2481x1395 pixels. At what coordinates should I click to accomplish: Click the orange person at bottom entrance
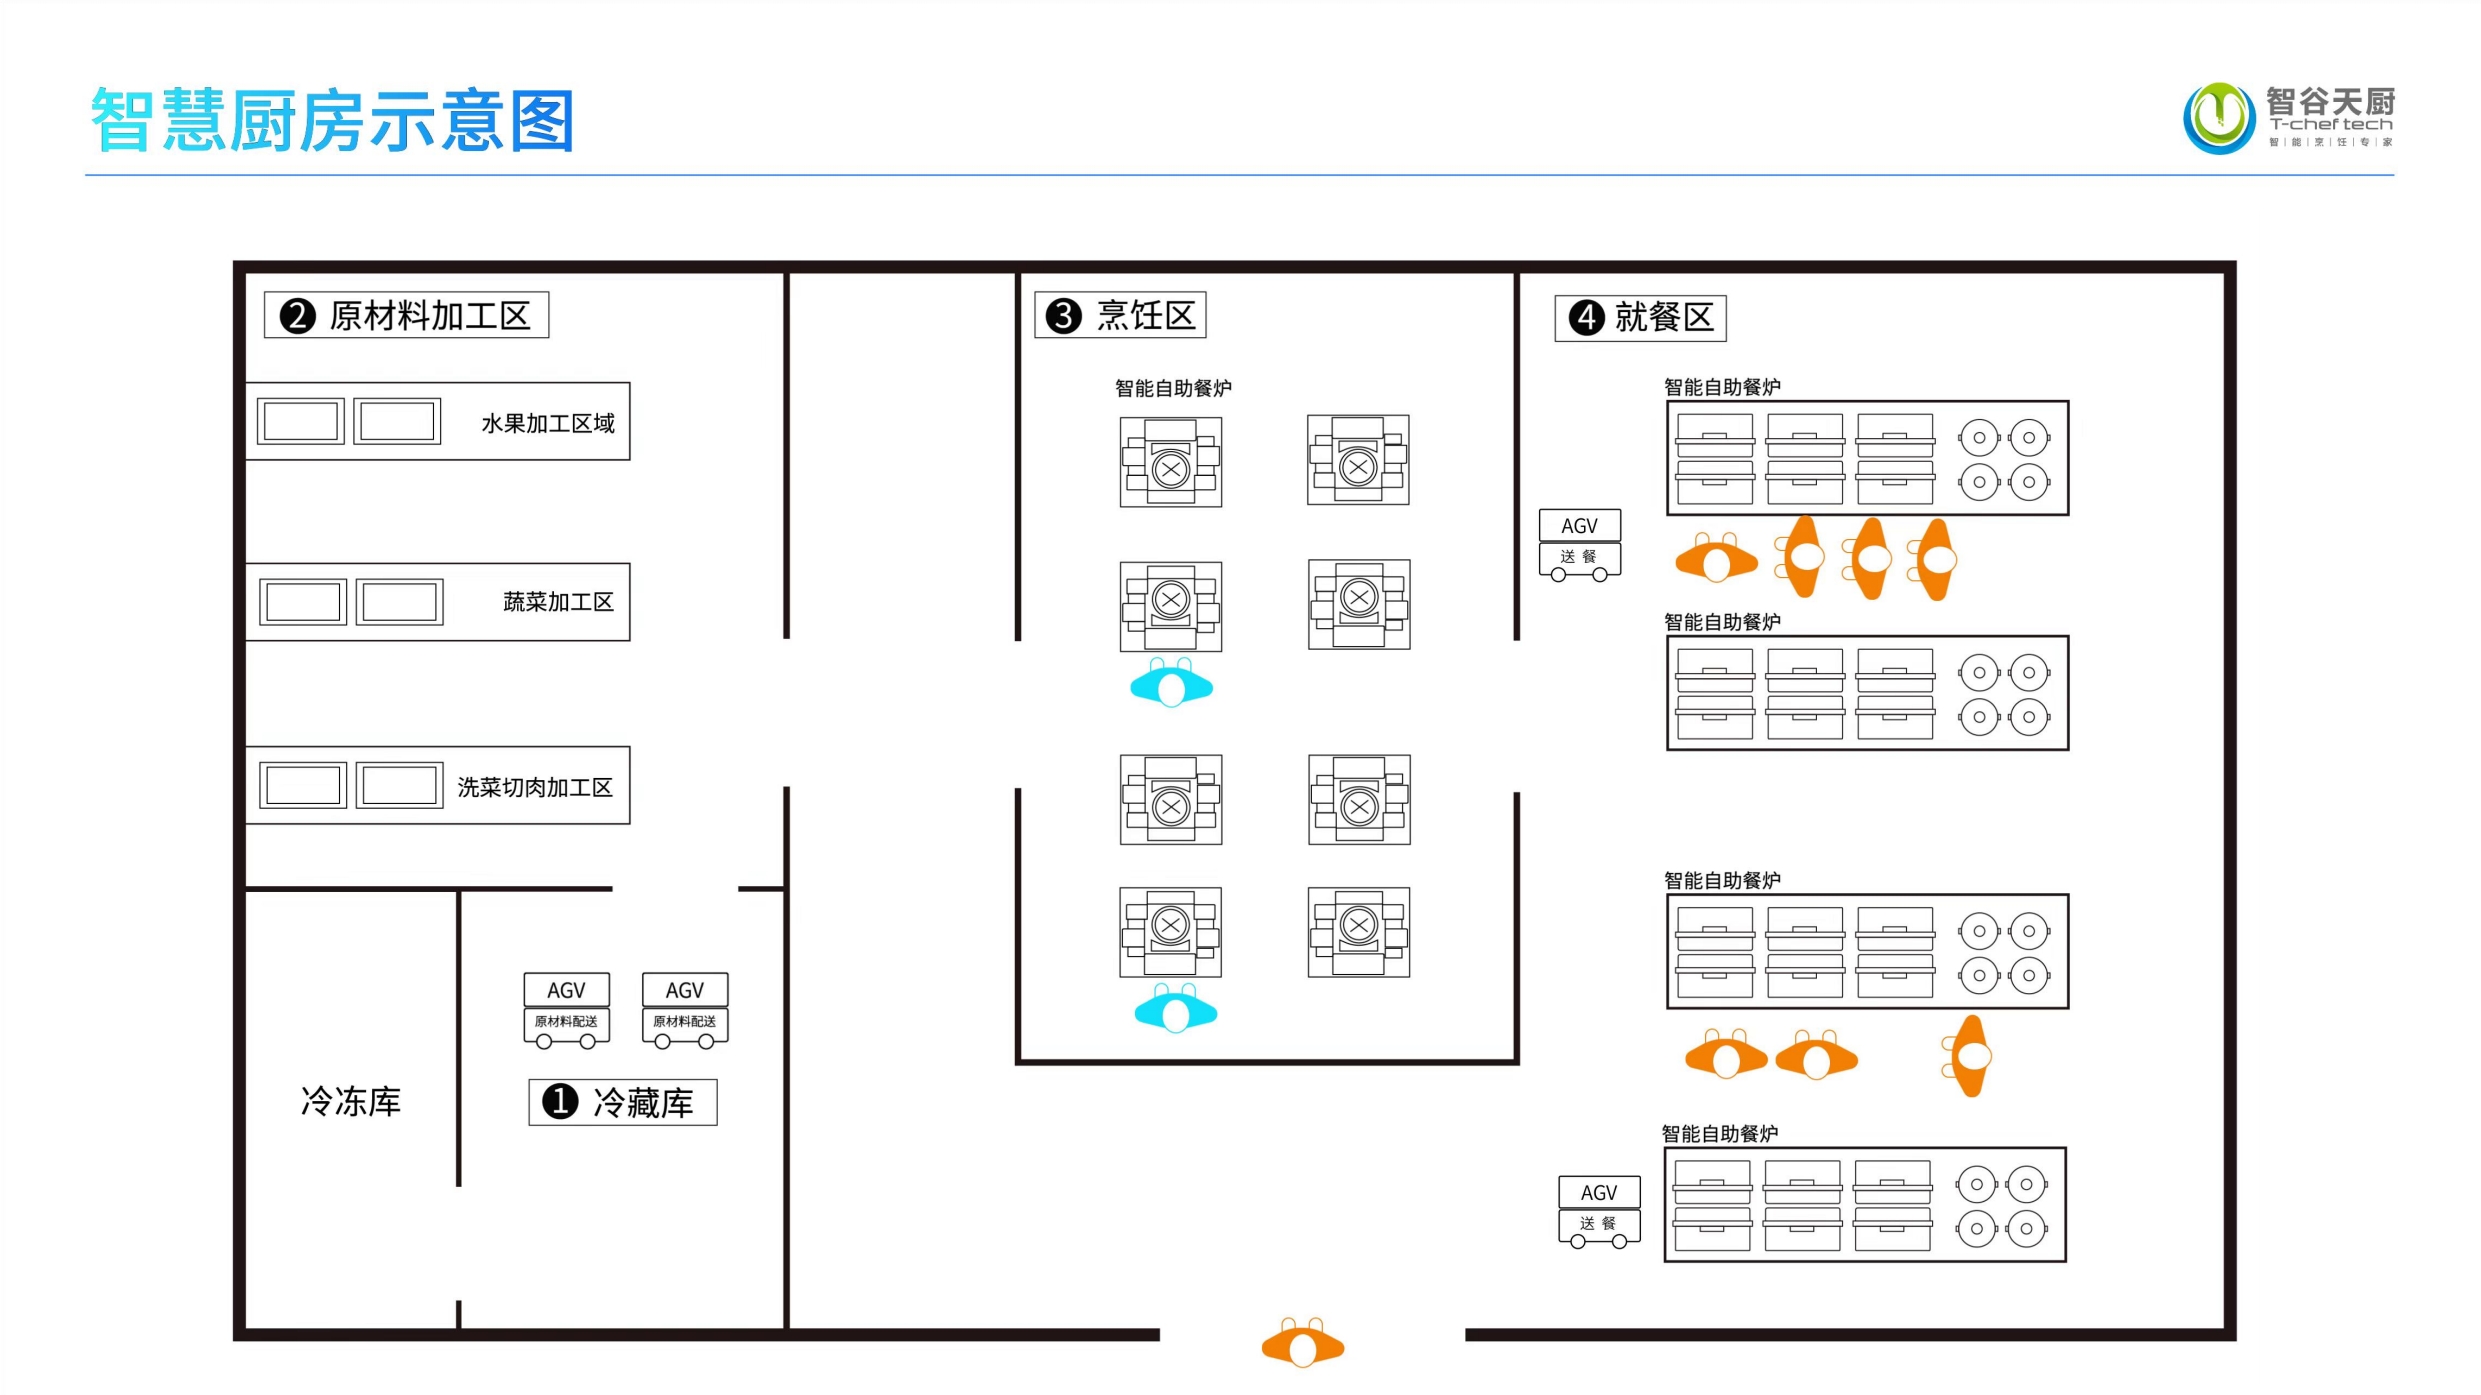coord(1302,1343)
